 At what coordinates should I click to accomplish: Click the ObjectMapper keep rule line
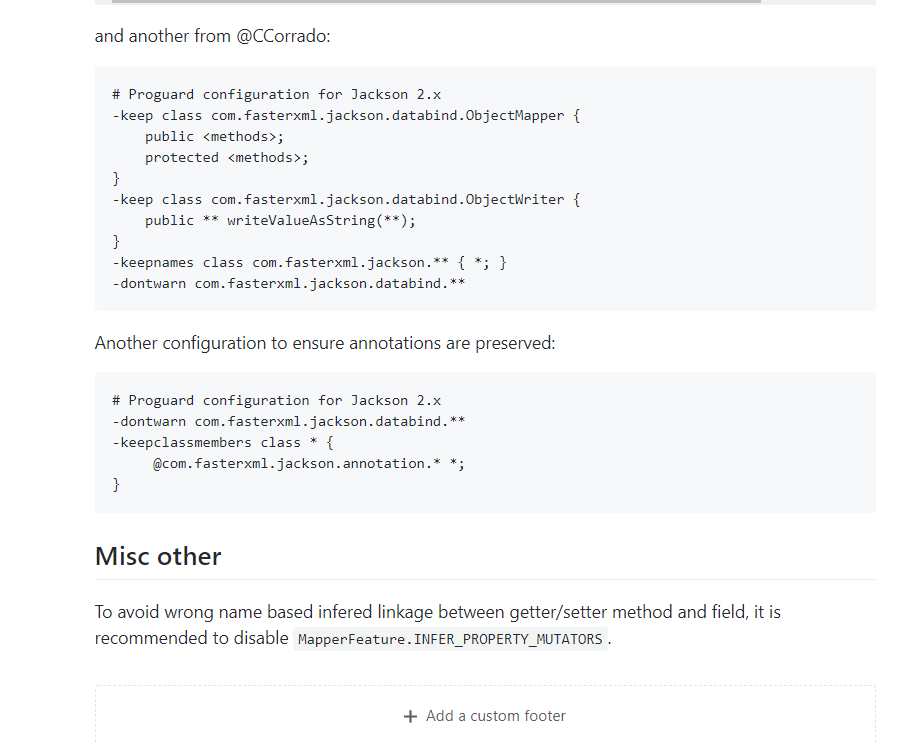point(345,115)
